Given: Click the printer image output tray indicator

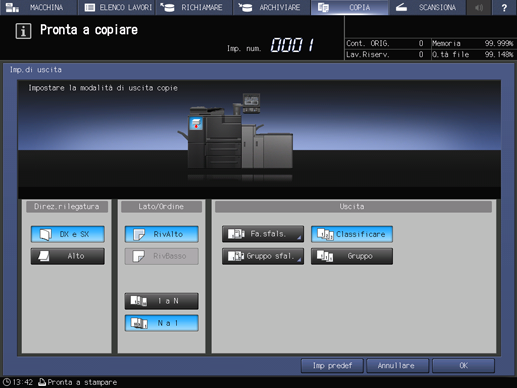Looking at the screenshot, I should coord(196,124).
